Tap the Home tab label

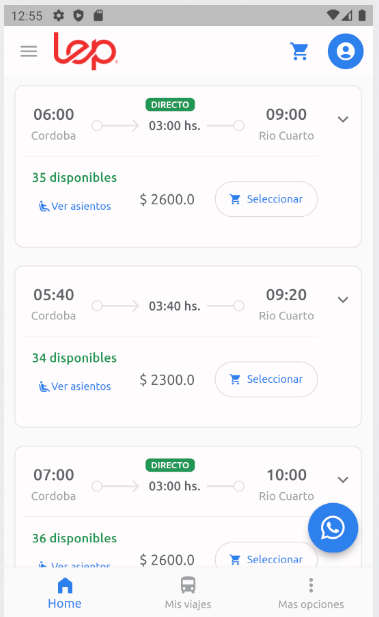(x=65, y=604)
